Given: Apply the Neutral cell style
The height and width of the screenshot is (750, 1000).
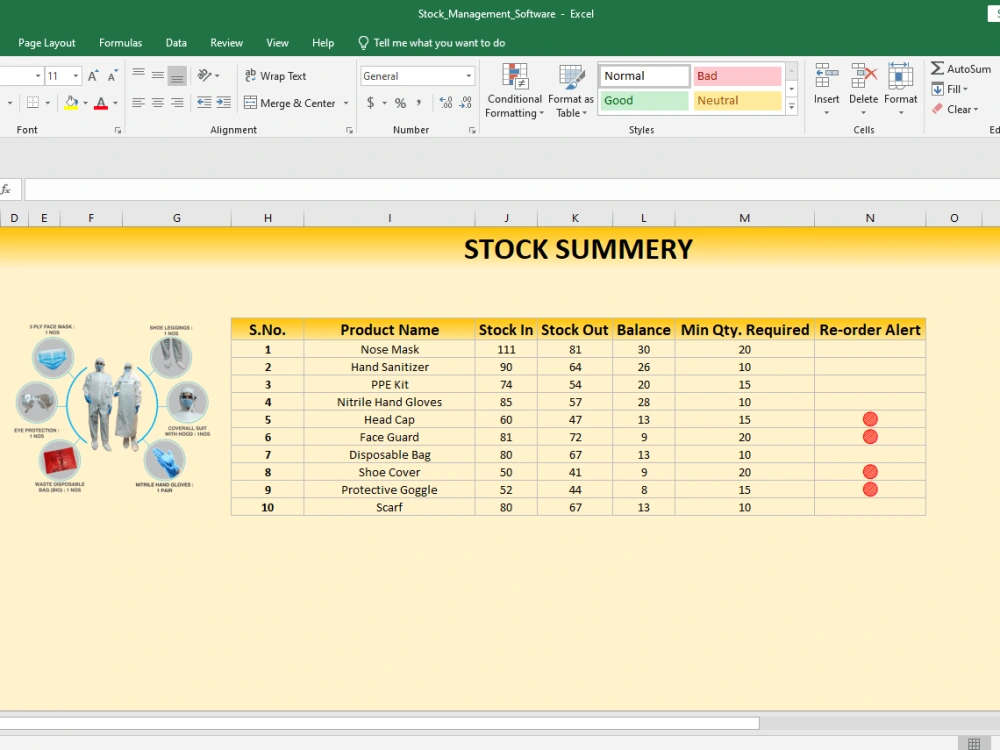Looking at the screenshot, I should point(737,100).
